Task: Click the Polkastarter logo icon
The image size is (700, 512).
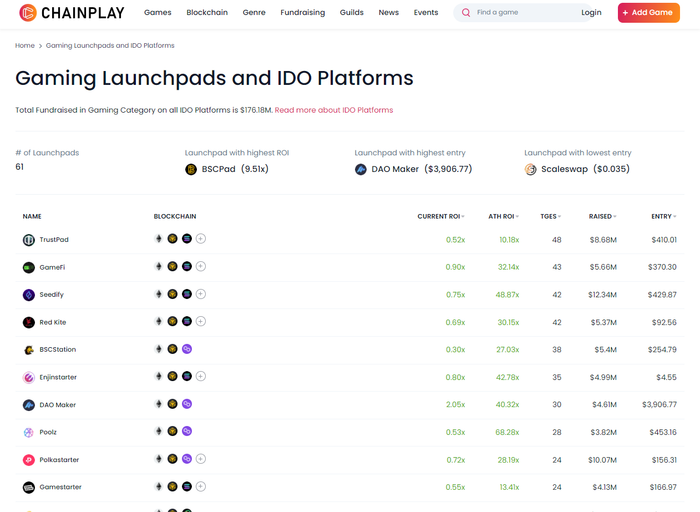Action: coord(29,460)
